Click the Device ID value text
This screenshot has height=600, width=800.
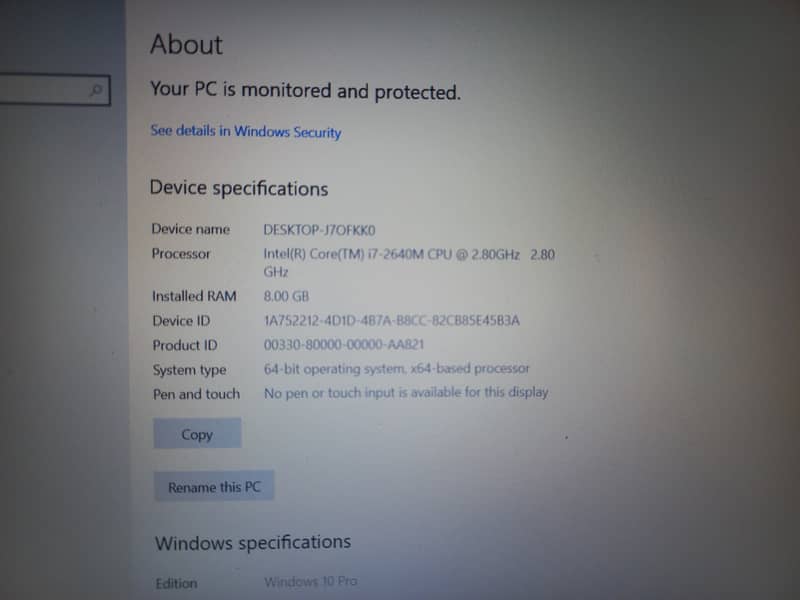tap(391, 320)
